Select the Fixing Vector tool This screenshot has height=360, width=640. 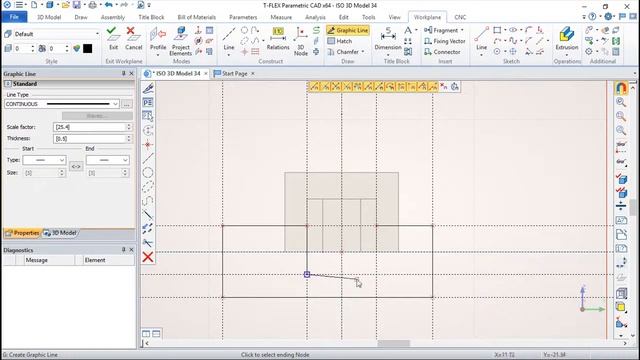pos(444,41)
